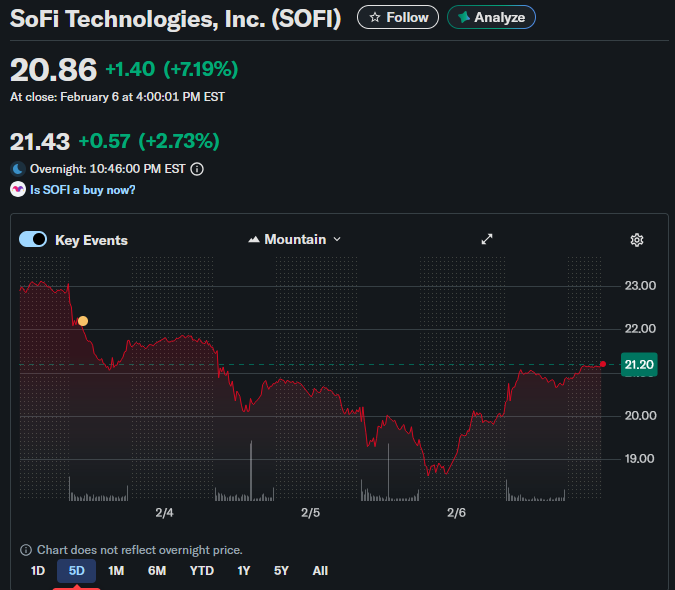The width and height of the screenshot is (675, 590).
Task: Click the logo beside 'Is SOFI a buy now?'
Action: [x=18, y=189]
